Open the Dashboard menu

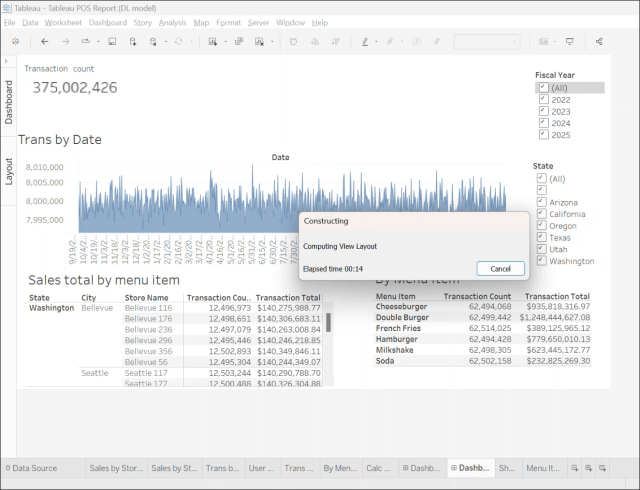(x=108, y=22)
